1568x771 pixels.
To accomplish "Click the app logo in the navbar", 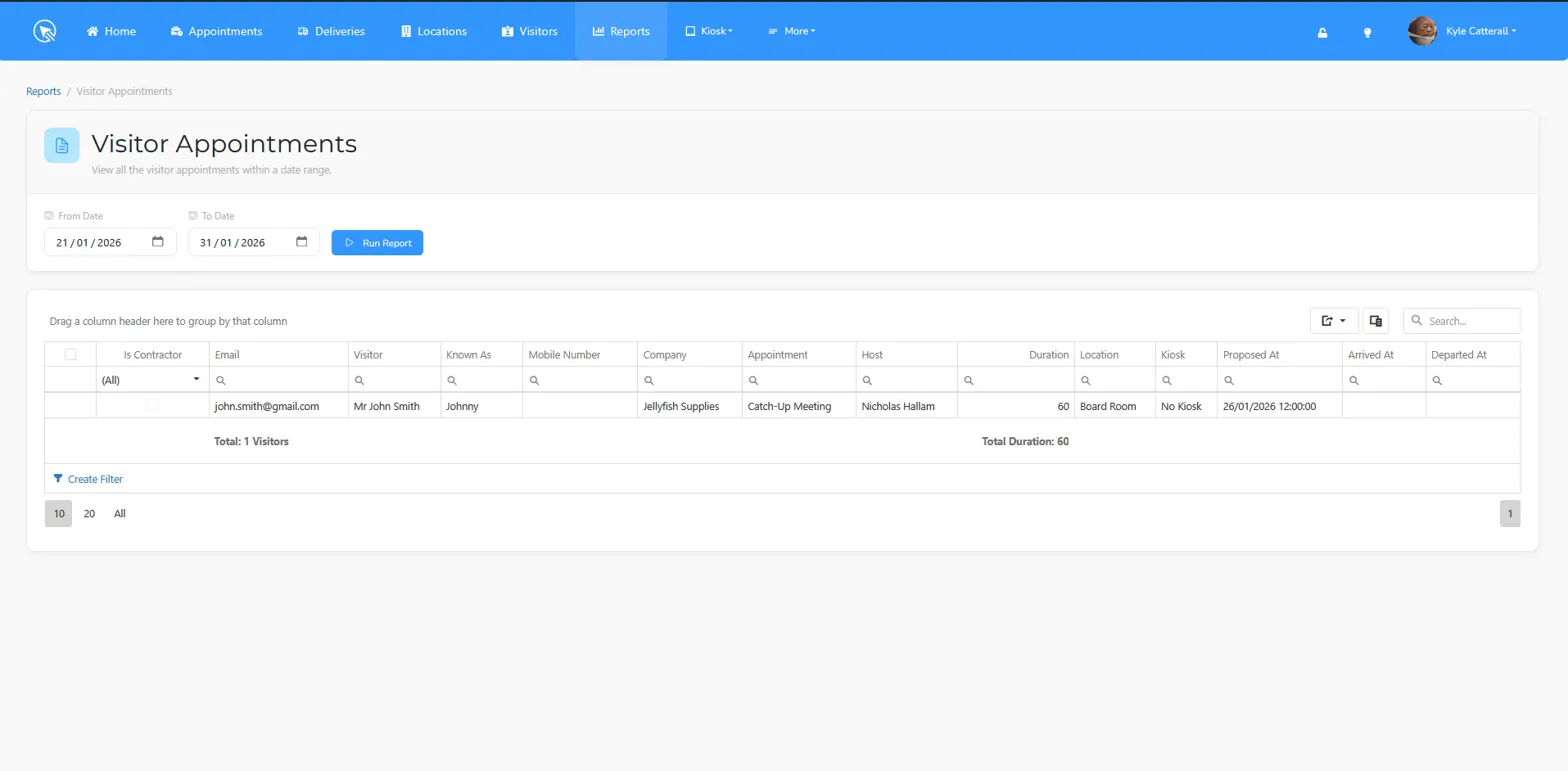I will pos(45,31).
